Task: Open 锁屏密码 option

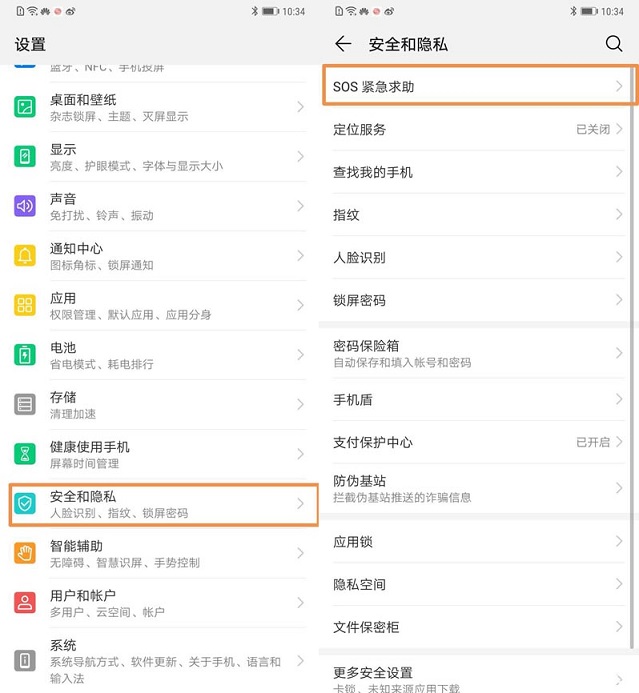Action: click(x=478, y=300)
